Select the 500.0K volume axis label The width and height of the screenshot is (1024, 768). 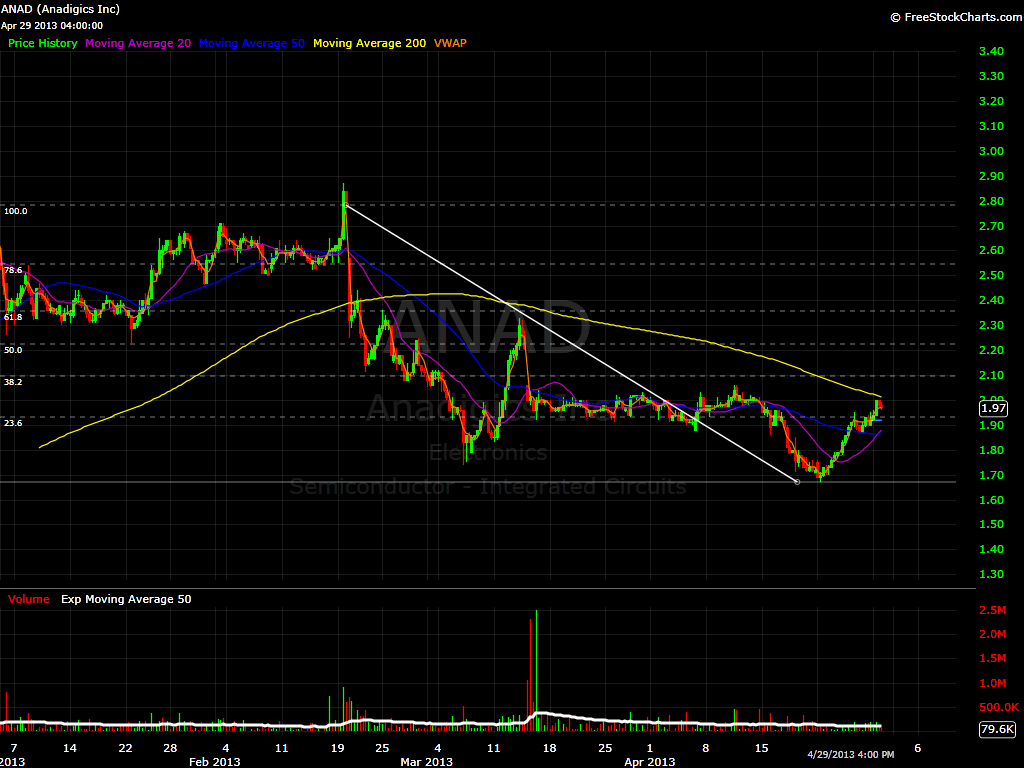pos(999,708)
